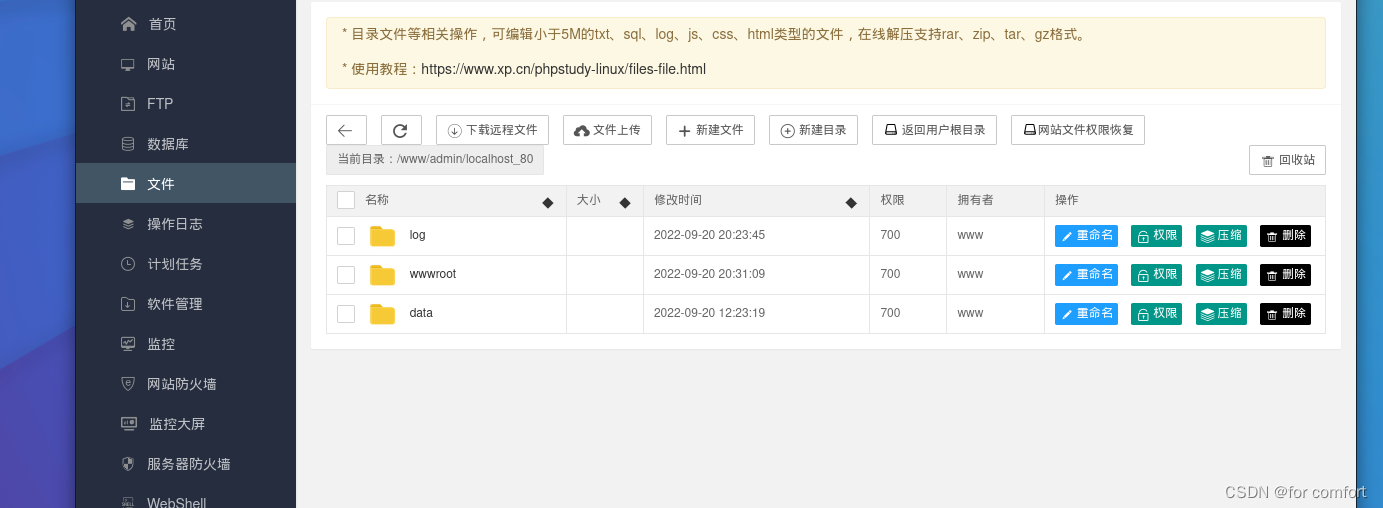The width and height of the screenshot is (1383, 508).
Task: Open the log folder icon
Action: pos(382,236)
